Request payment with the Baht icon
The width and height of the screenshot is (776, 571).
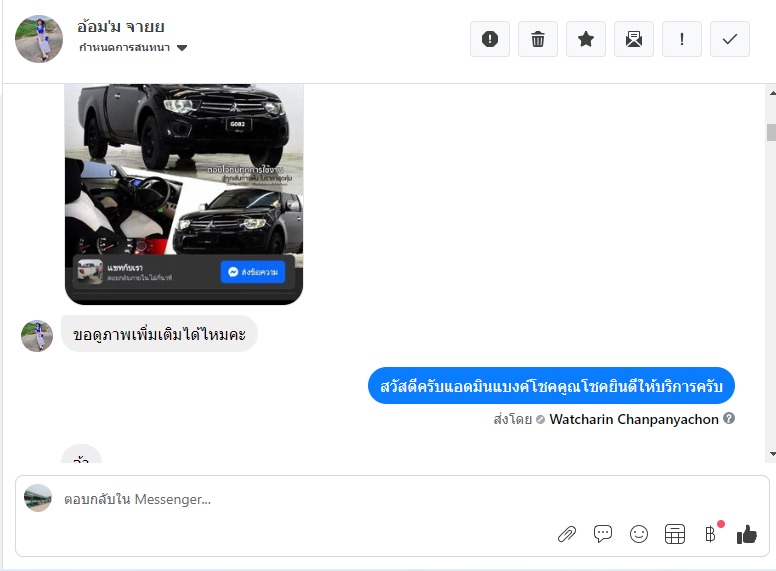click(x=711, y=534)
